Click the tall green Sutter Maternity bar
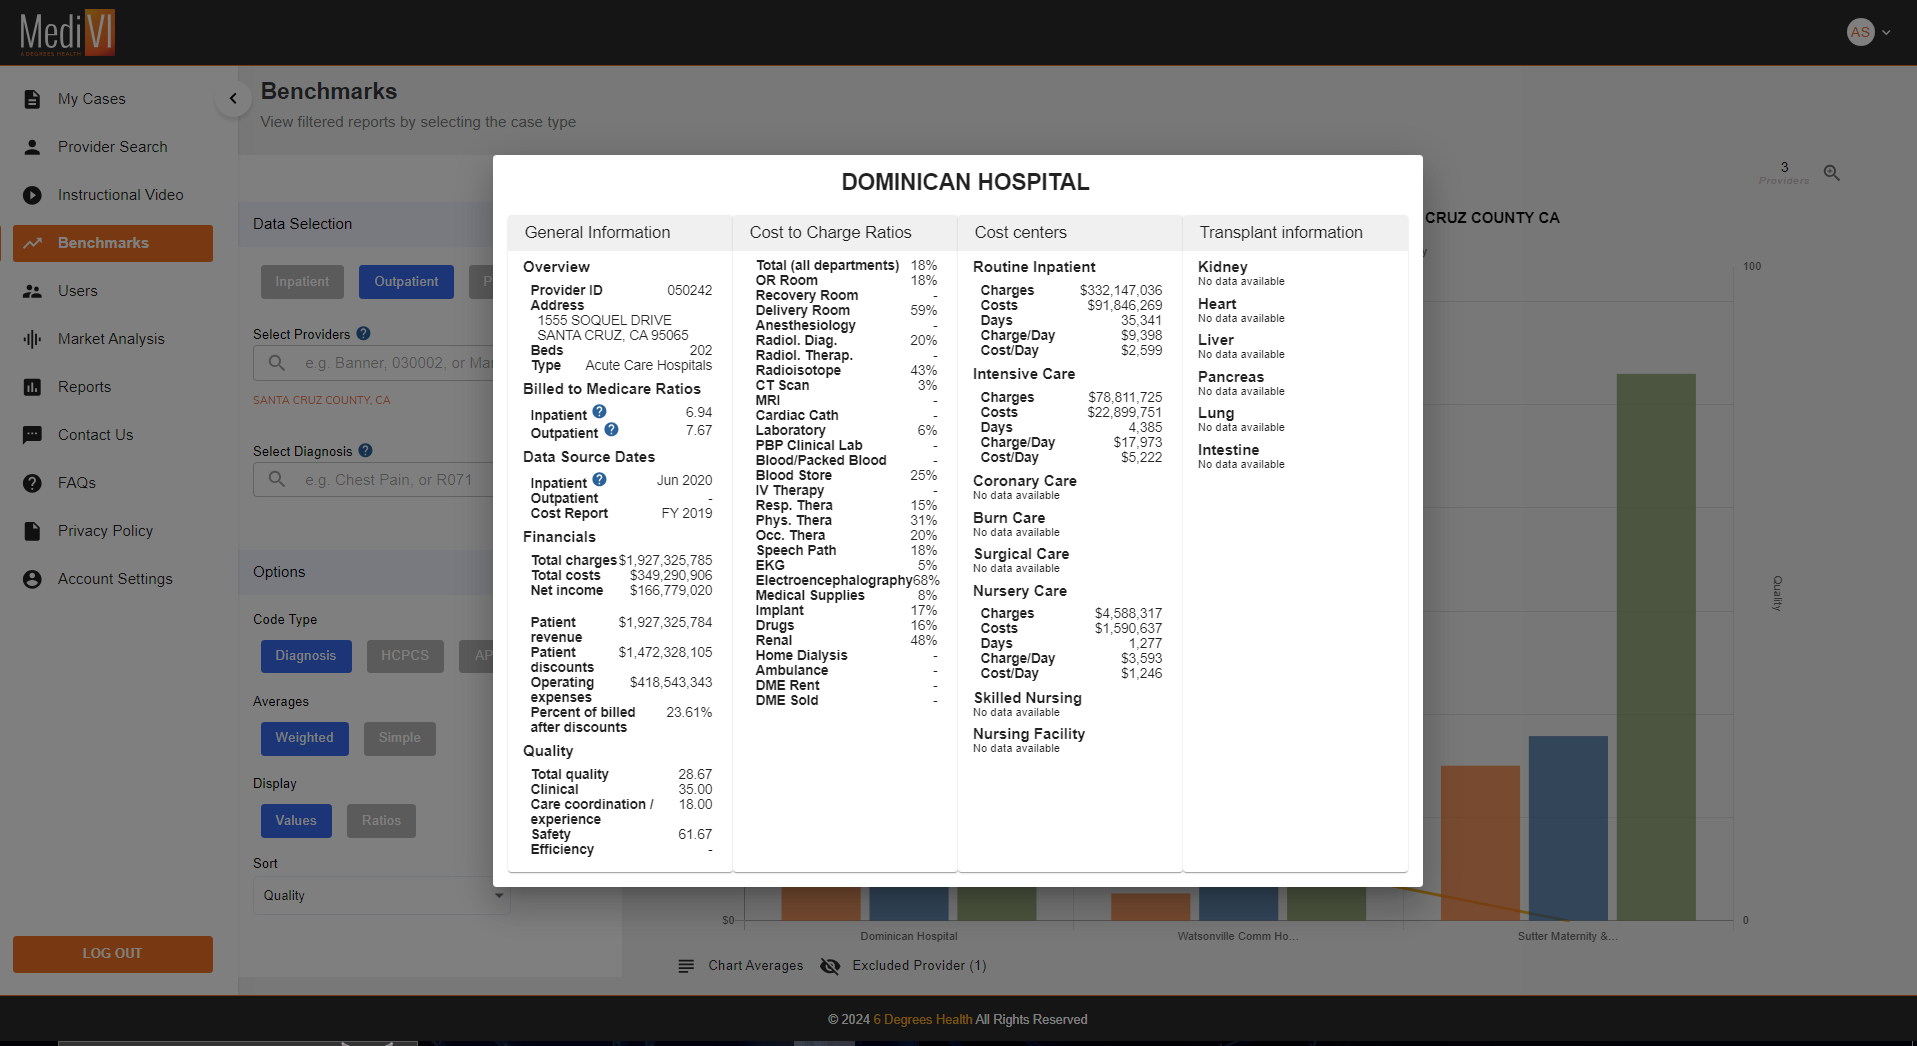 (1656, 647)
